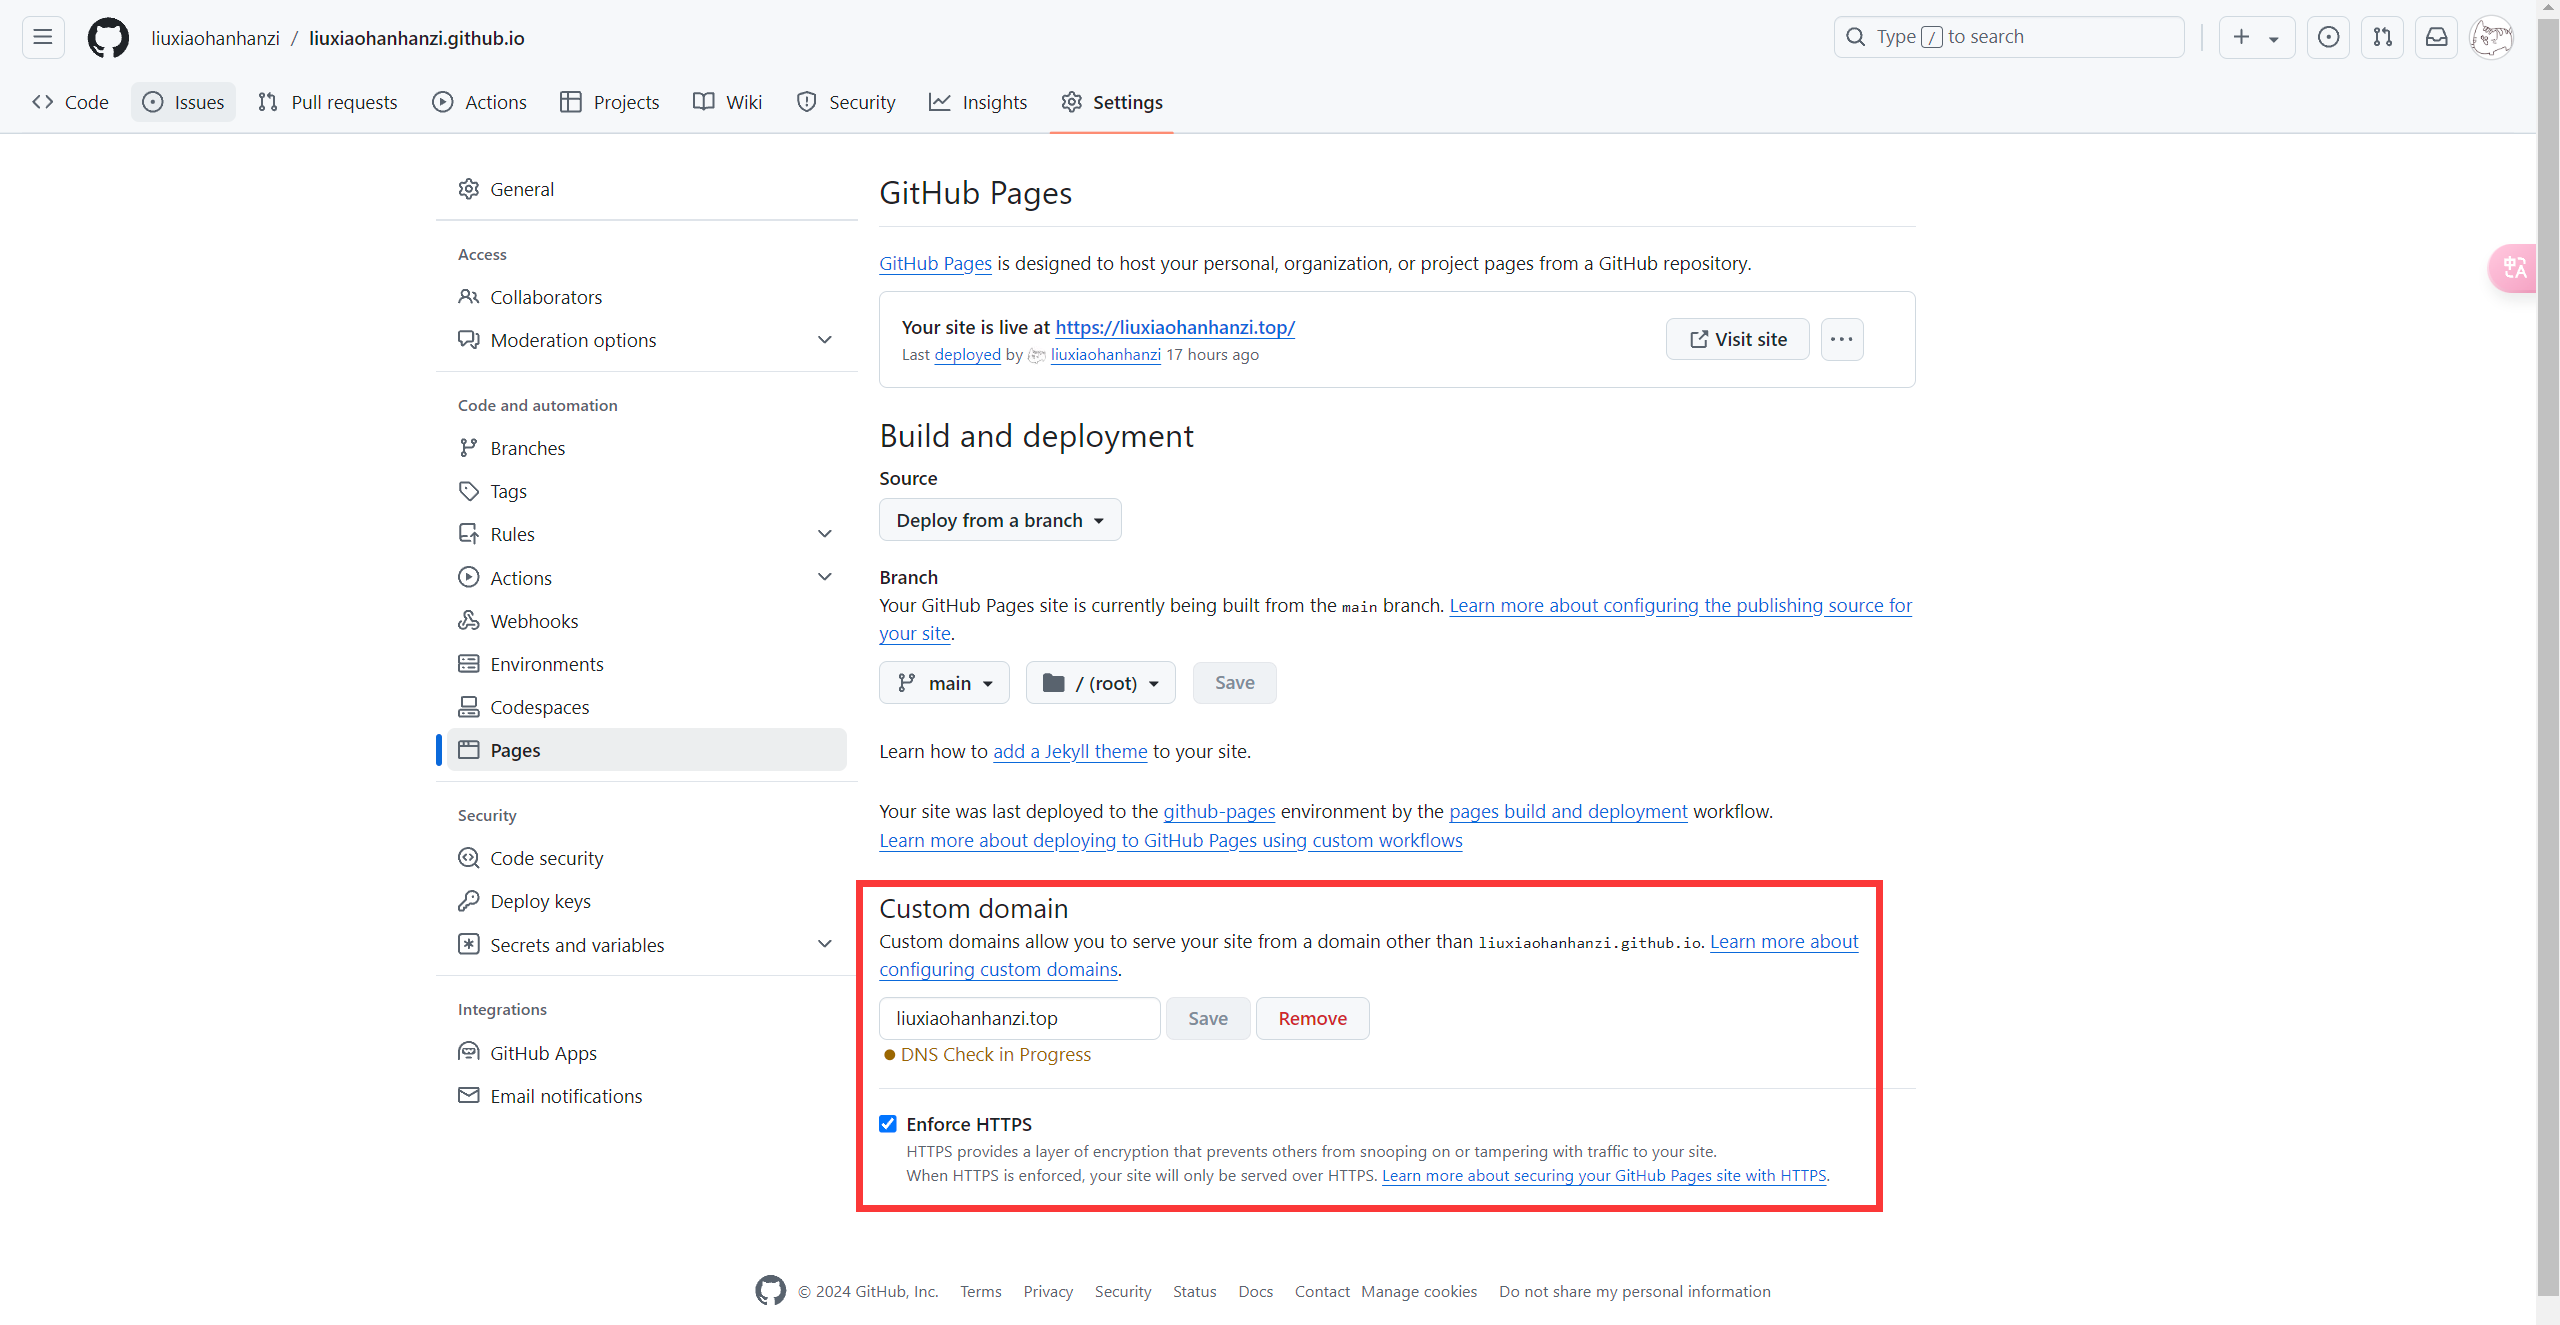Open the three-dots menu beside Visit site
The image size is (2560, 1325).
1841,339
